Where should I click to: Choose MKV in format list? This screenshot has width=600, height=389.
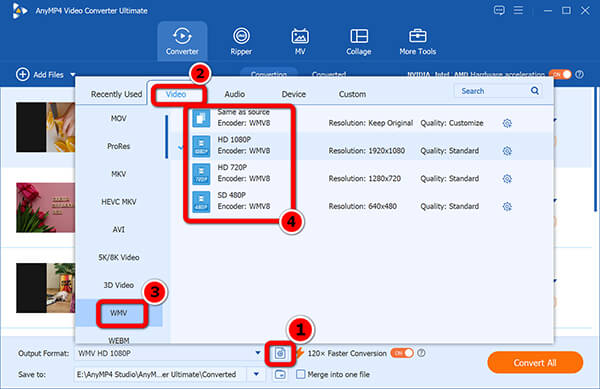[119, 174]
